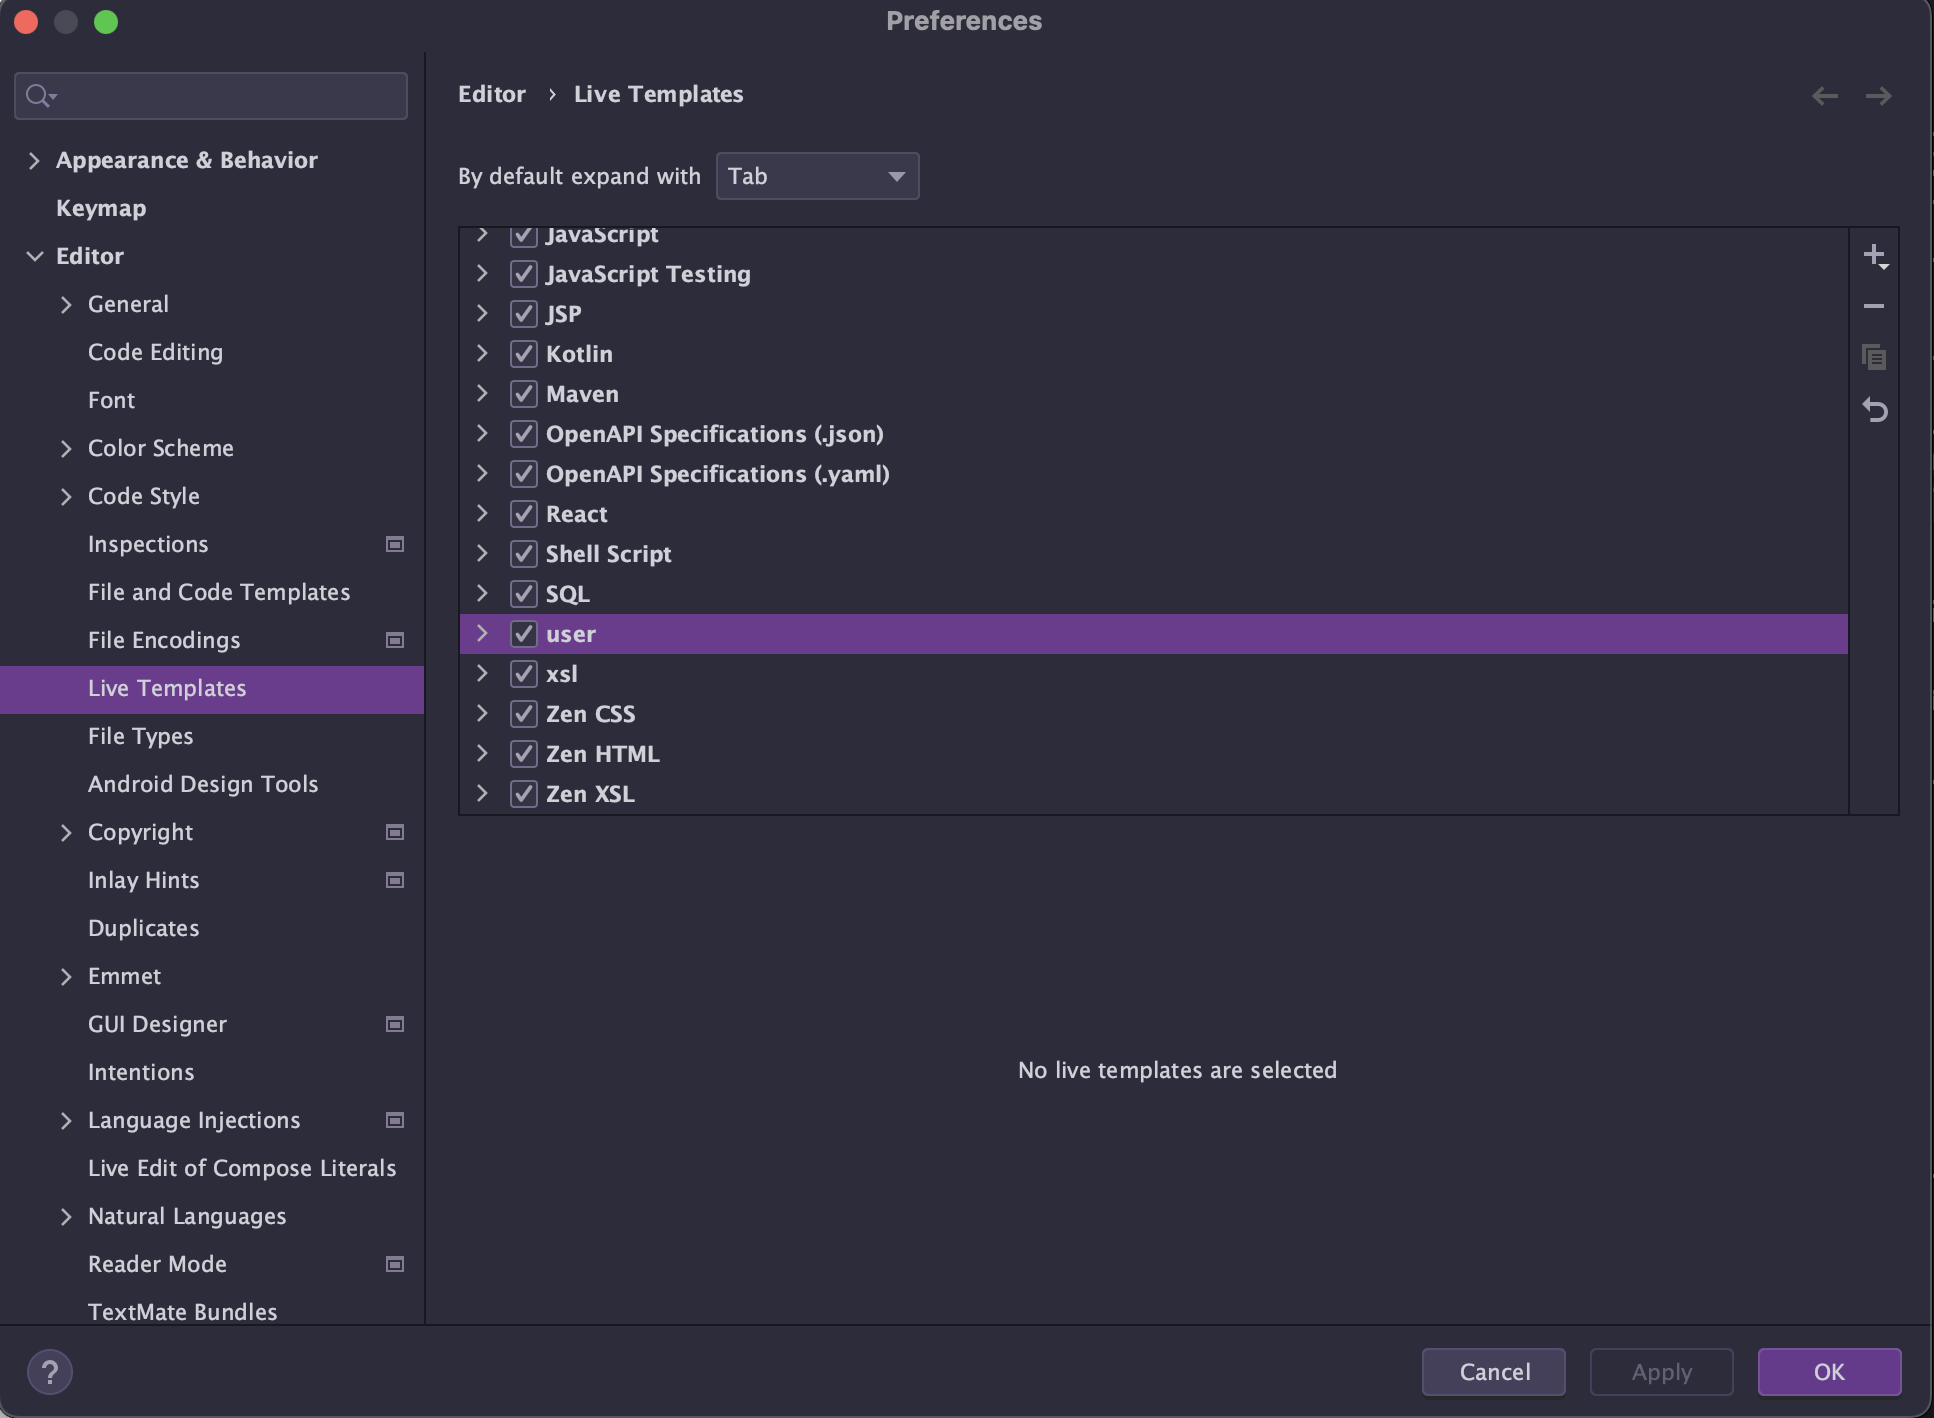The width and height of the screenshot is (1934, 1418).
Task: Click the settings search field
Action: click(x=211, y=96)
